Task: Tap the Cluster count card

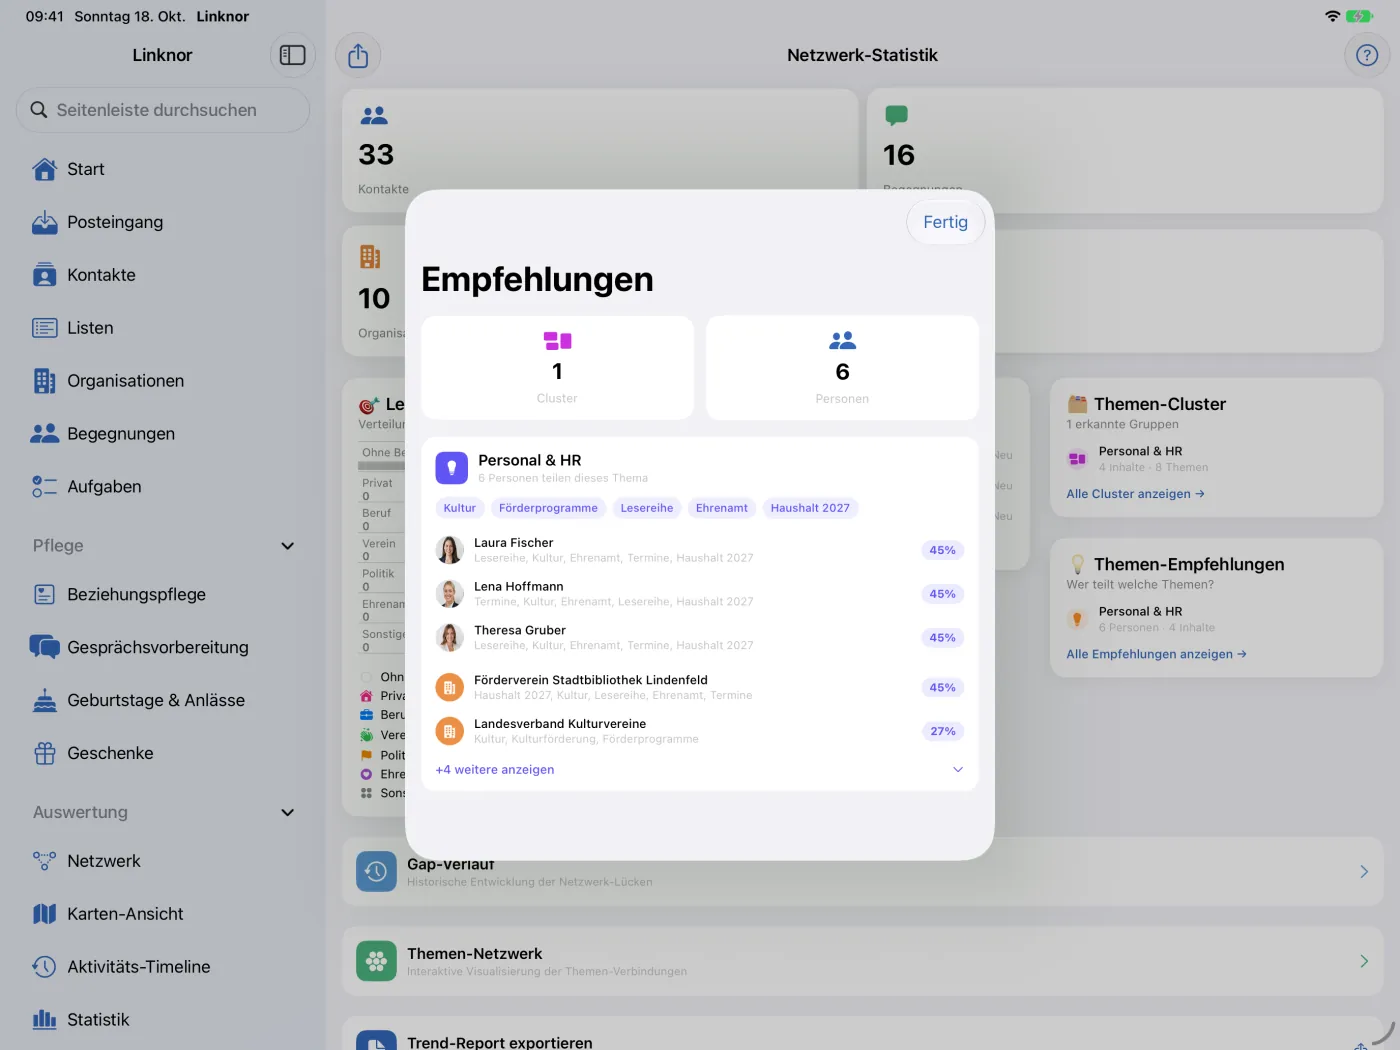Action: pos(558,368)
